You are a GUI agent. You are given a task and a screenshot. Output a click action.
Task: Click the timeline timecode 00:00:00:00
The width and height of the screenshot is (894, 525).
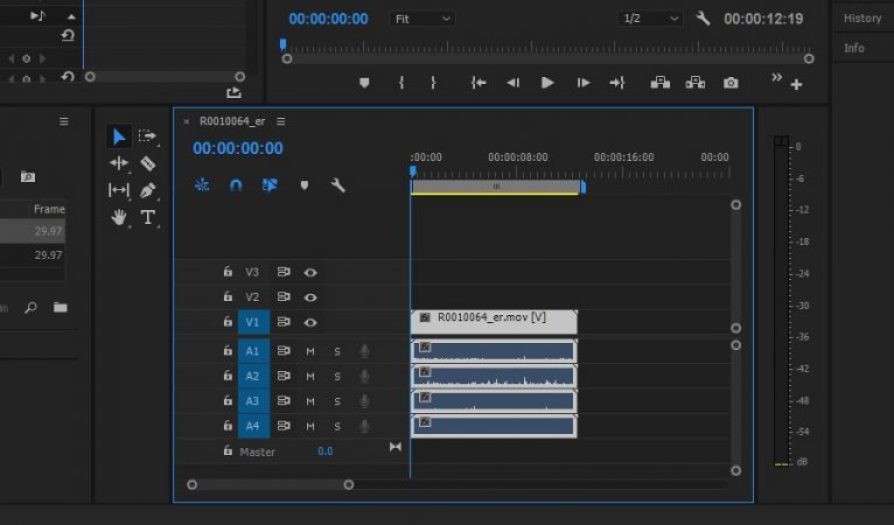pyautogui.click(x=238, y=149)
